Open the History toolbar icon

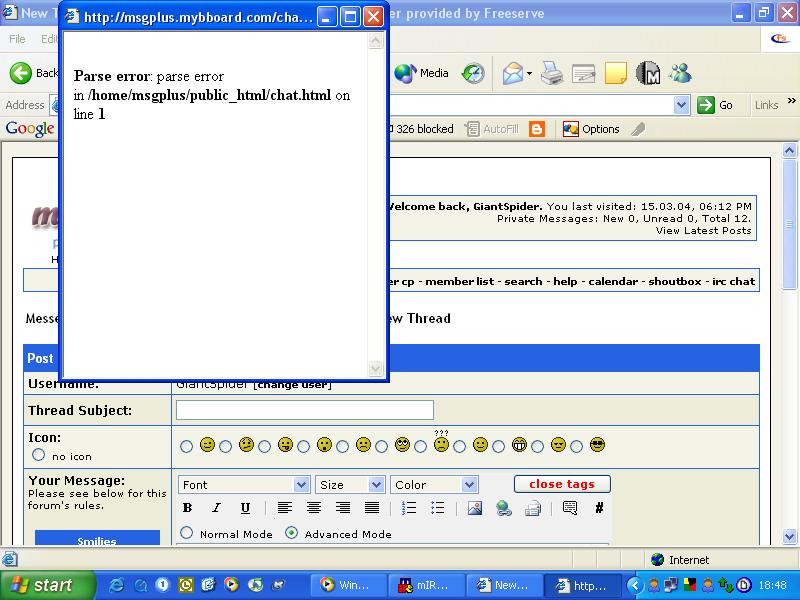(473, 73)
